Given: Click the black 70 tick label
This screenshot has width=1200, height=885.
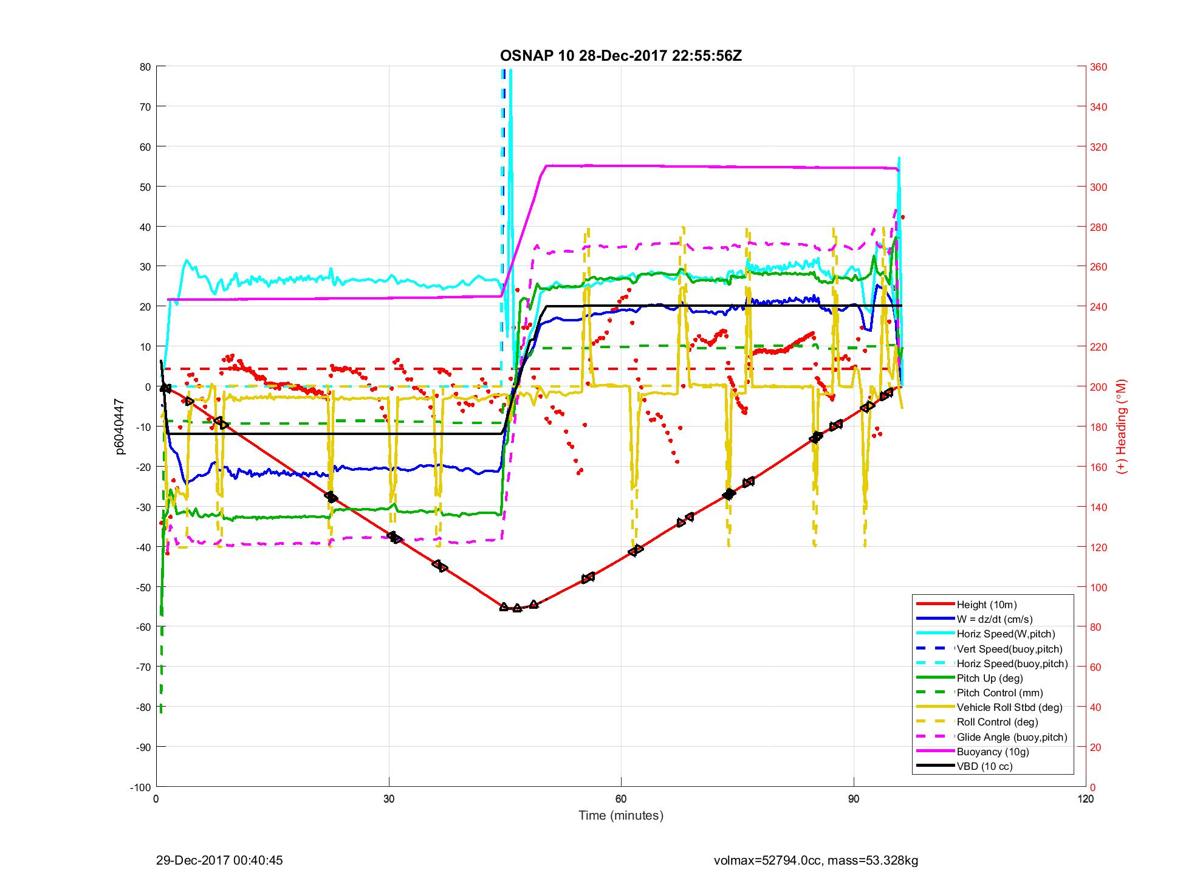Looking at the screenshot, I should (x=144, y=107).
